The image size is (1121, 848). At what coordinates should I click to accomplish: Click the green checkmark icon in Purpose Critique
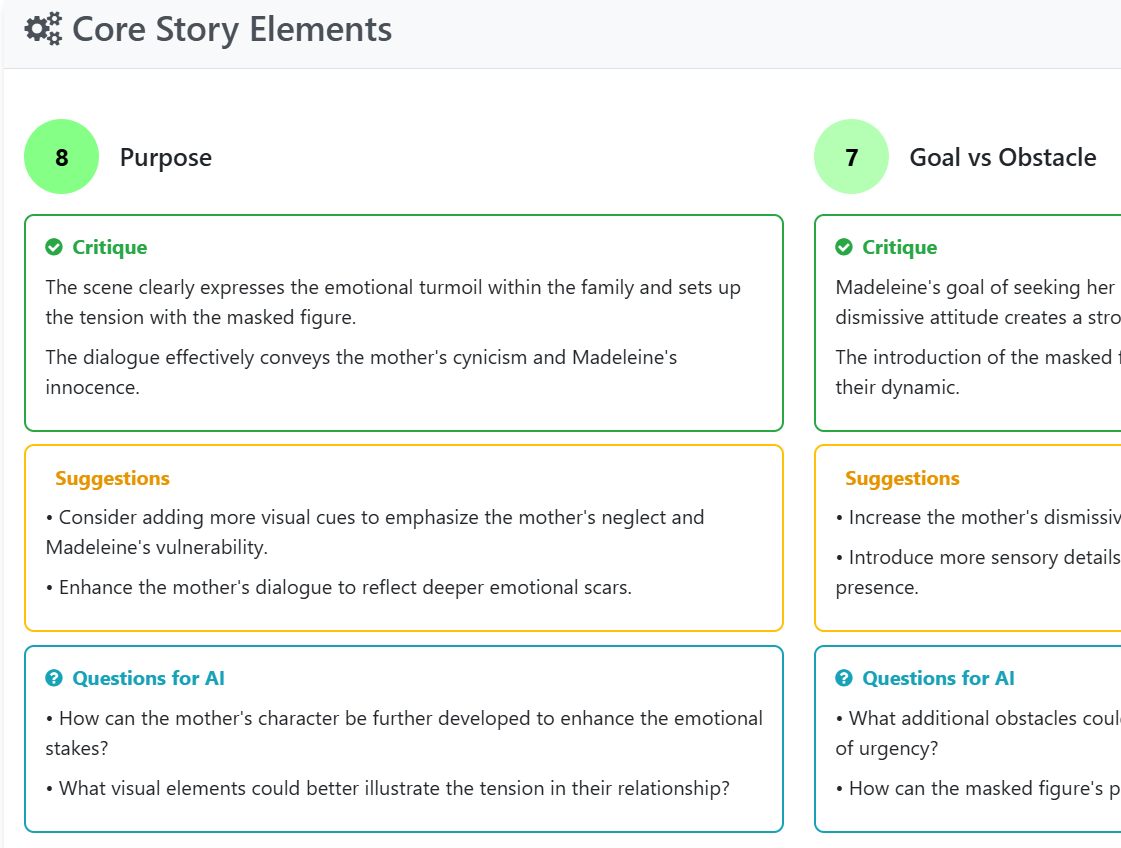click(x=54, y=247)
